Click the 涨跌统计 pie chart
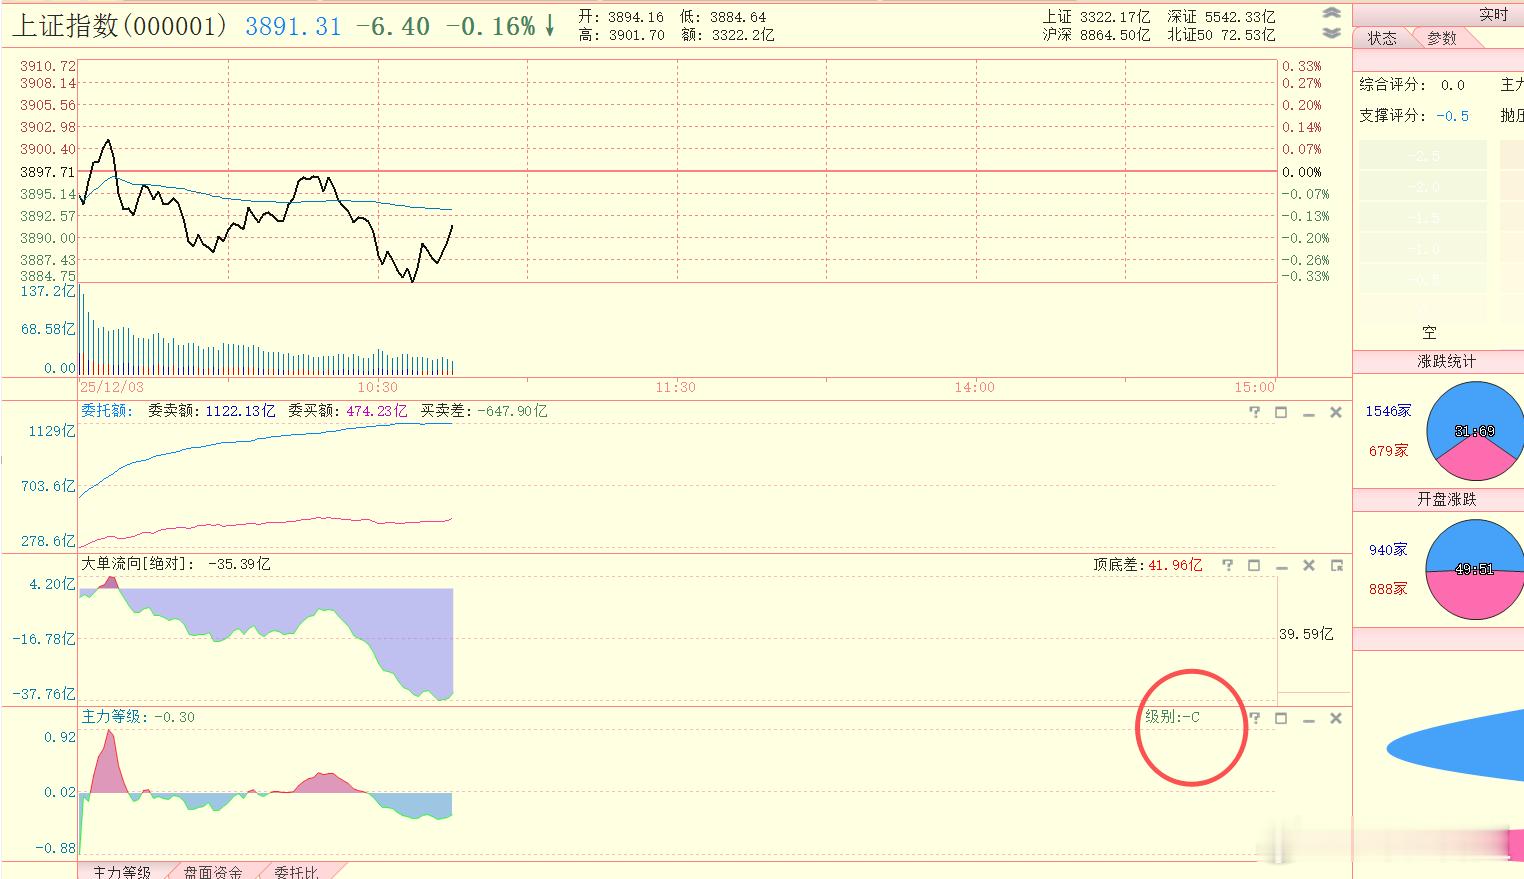1524x879 pixels. click(x=1474, y=431)
